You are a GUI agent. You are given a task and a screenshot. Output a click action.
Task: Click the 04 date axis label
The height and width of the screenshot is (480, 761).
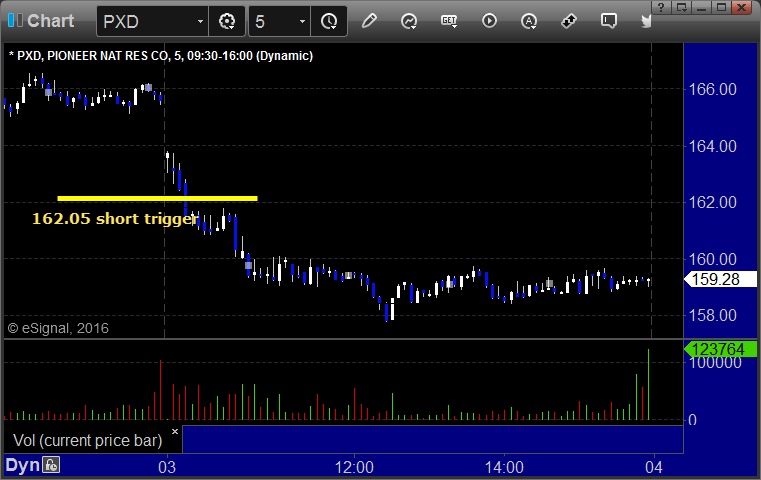[654, 467]
